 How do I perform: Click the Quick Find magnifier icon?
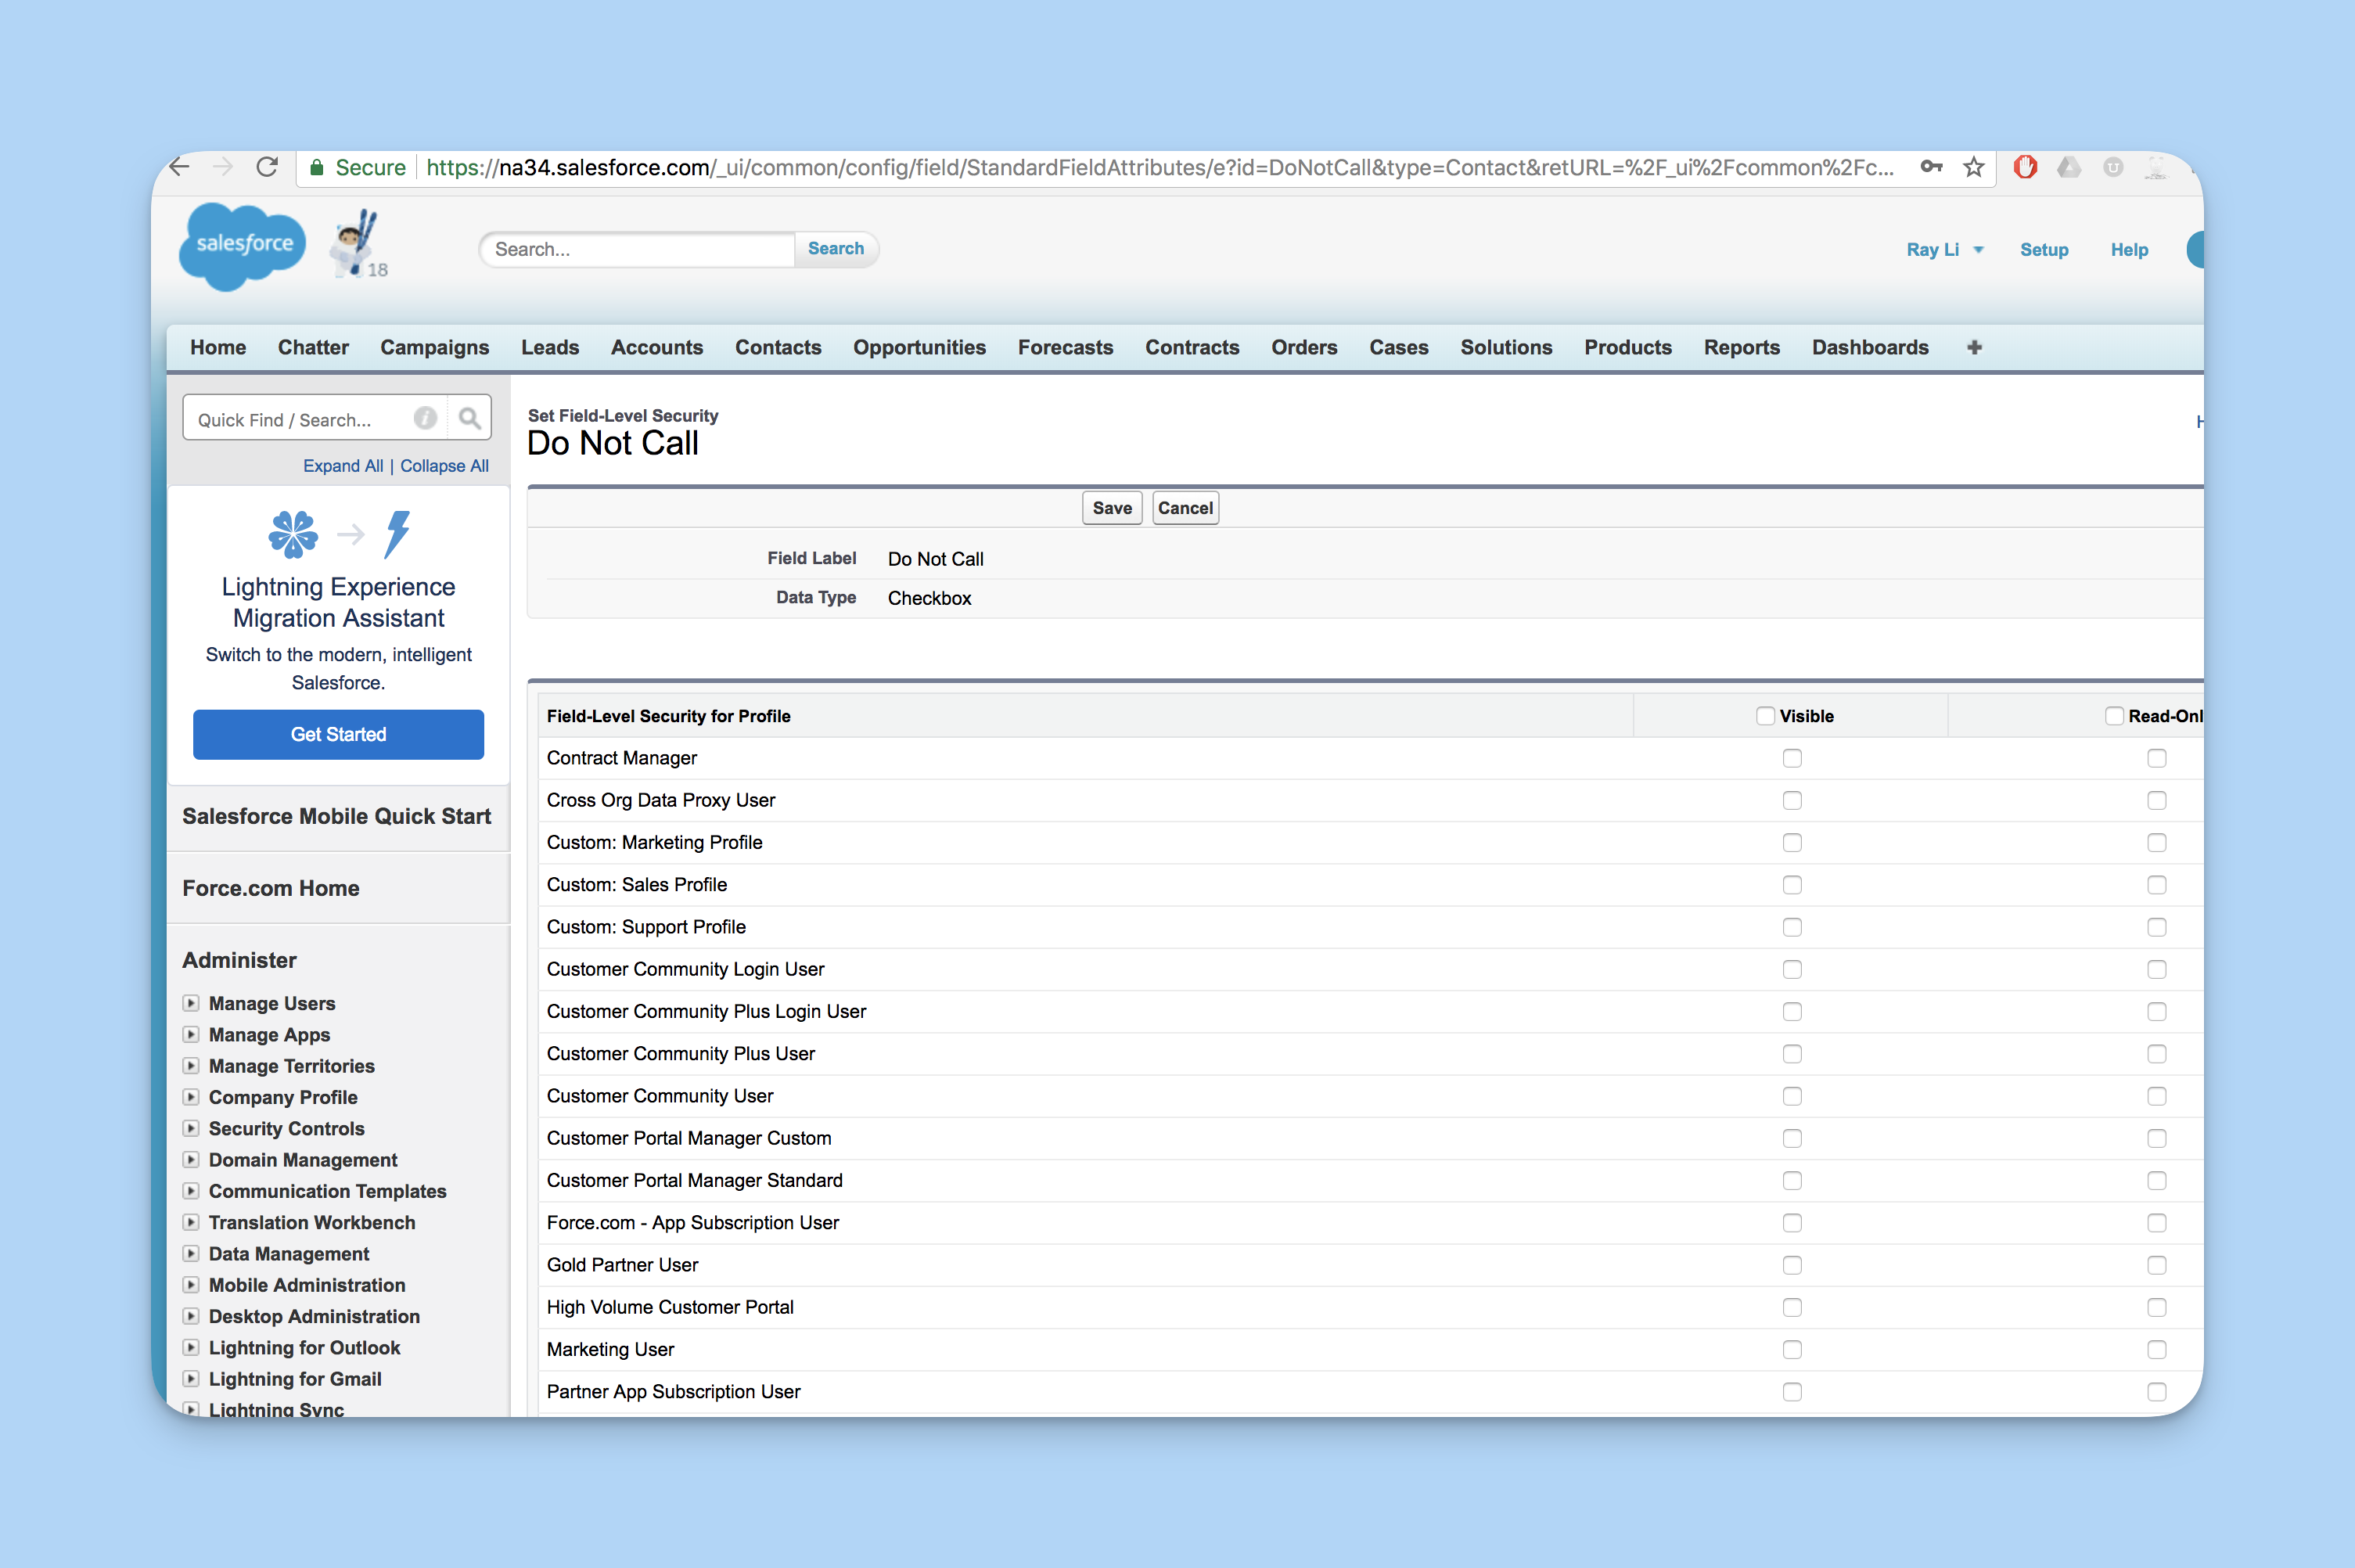[x=469, y=418]
